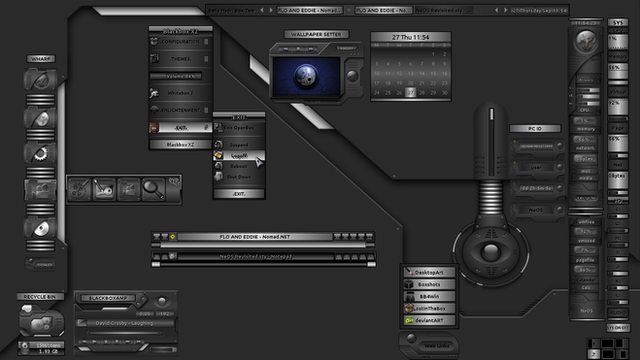Image resolution: width=640 pixels, height=360 pixels.
Task: Open the first Wharf folder icon under the WHARF label
Action: pyautogui.click(x=40, y=80)
